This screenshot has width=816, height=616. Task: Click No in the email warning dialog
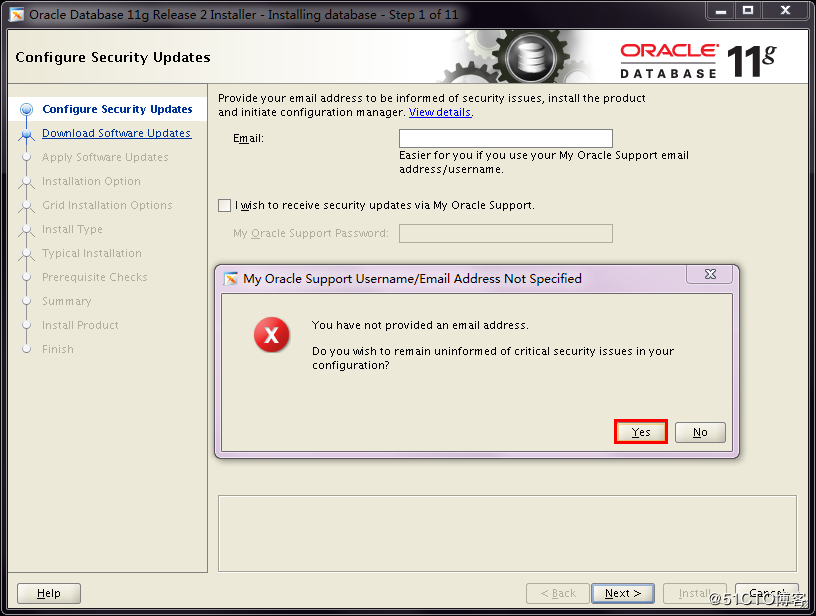(700, 432)
